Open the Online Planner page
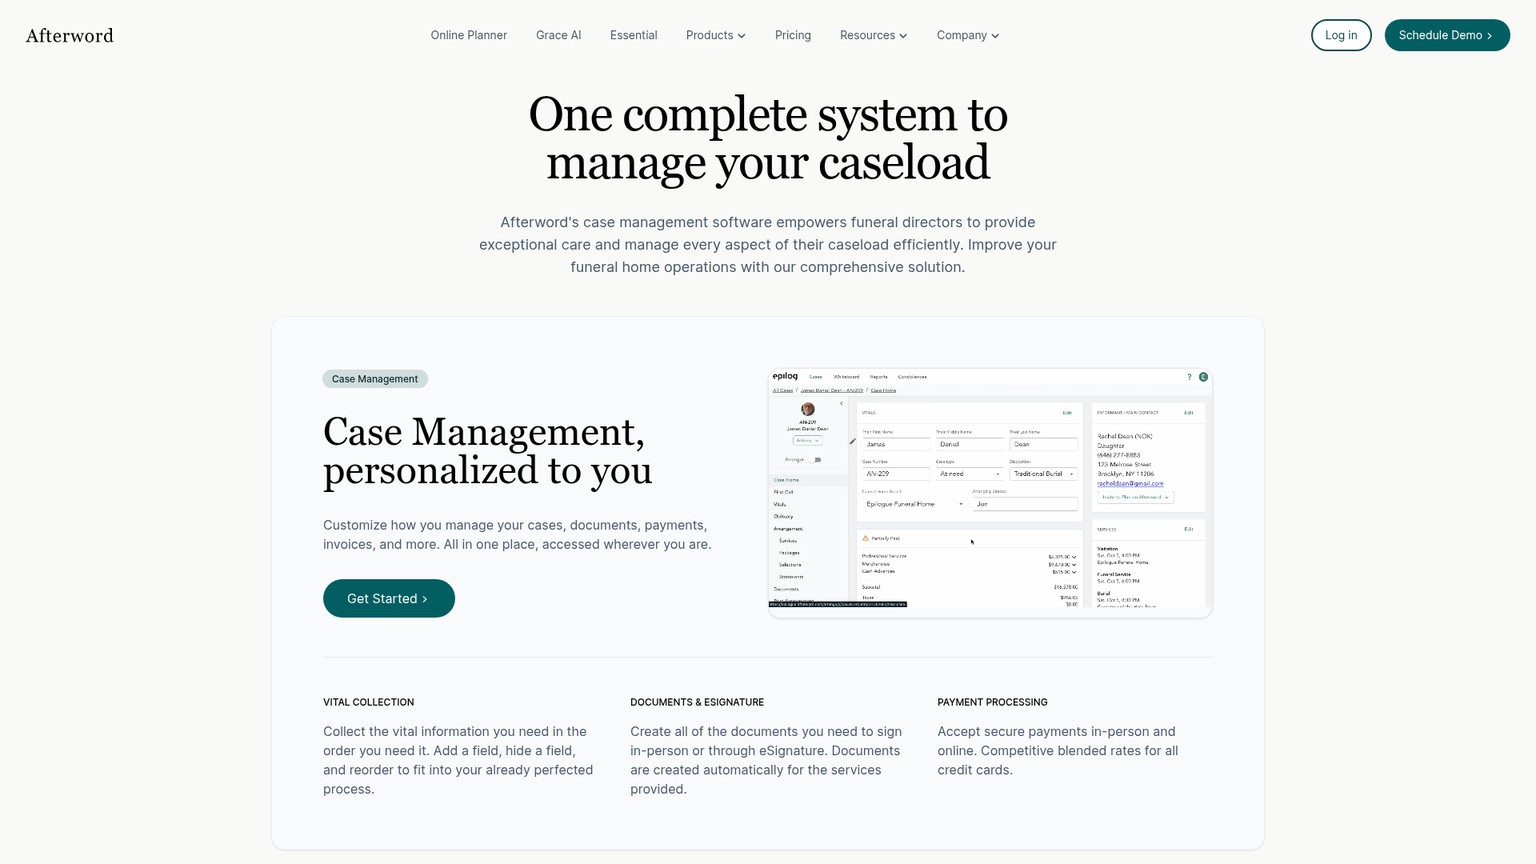1536x864 pixels. [469, 35]
